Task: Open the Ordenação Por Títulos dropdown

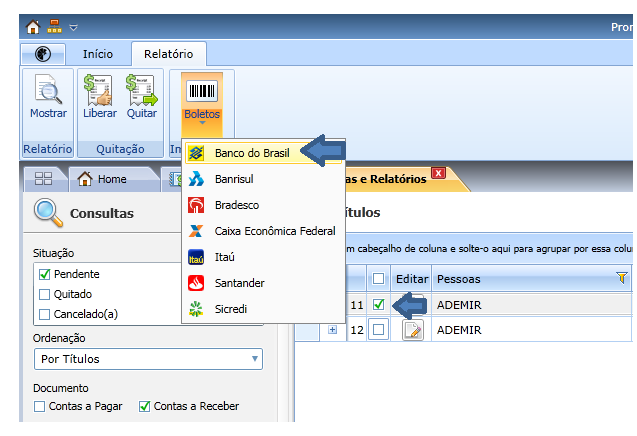Action: [148, 359]
